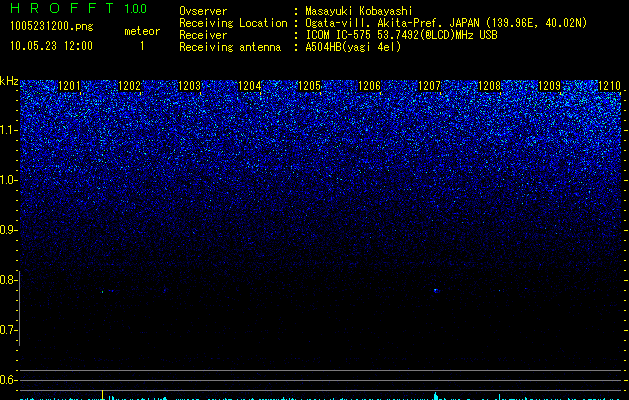629x400 pixels.
Task: Click the date stamp 10.05.23 12:00
Action: point(51,46)
